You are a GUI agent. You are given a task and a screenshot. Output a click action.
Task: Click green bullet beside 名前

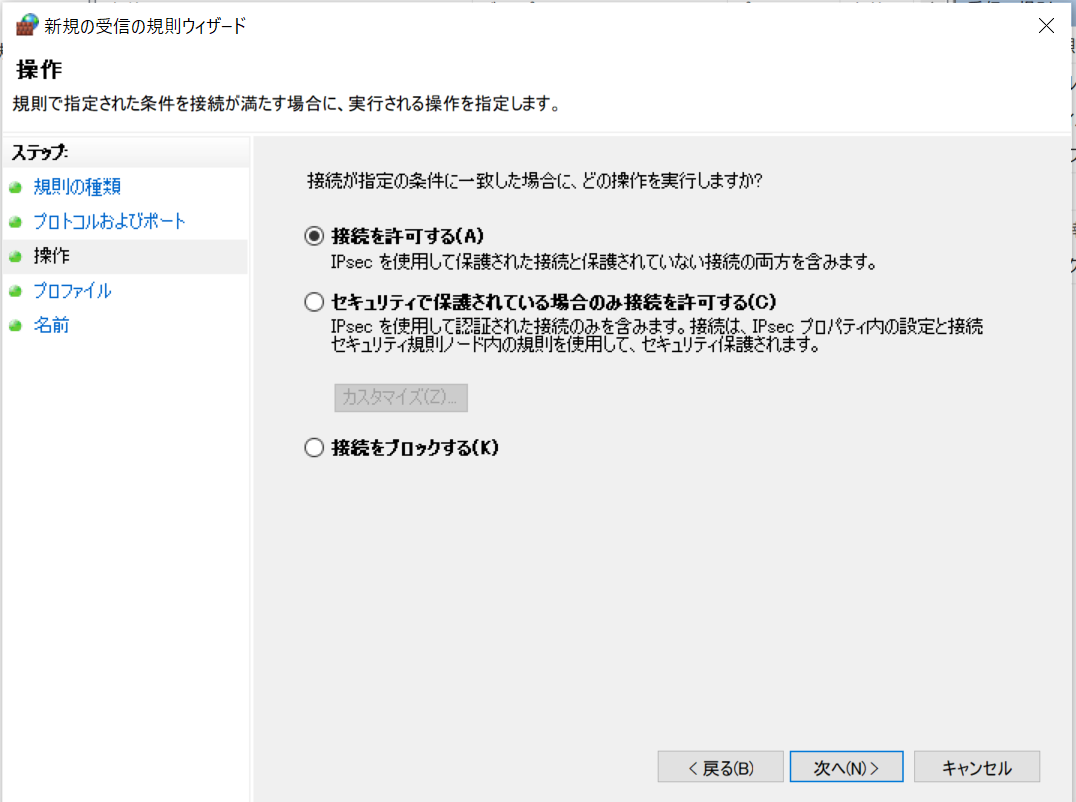16,326
